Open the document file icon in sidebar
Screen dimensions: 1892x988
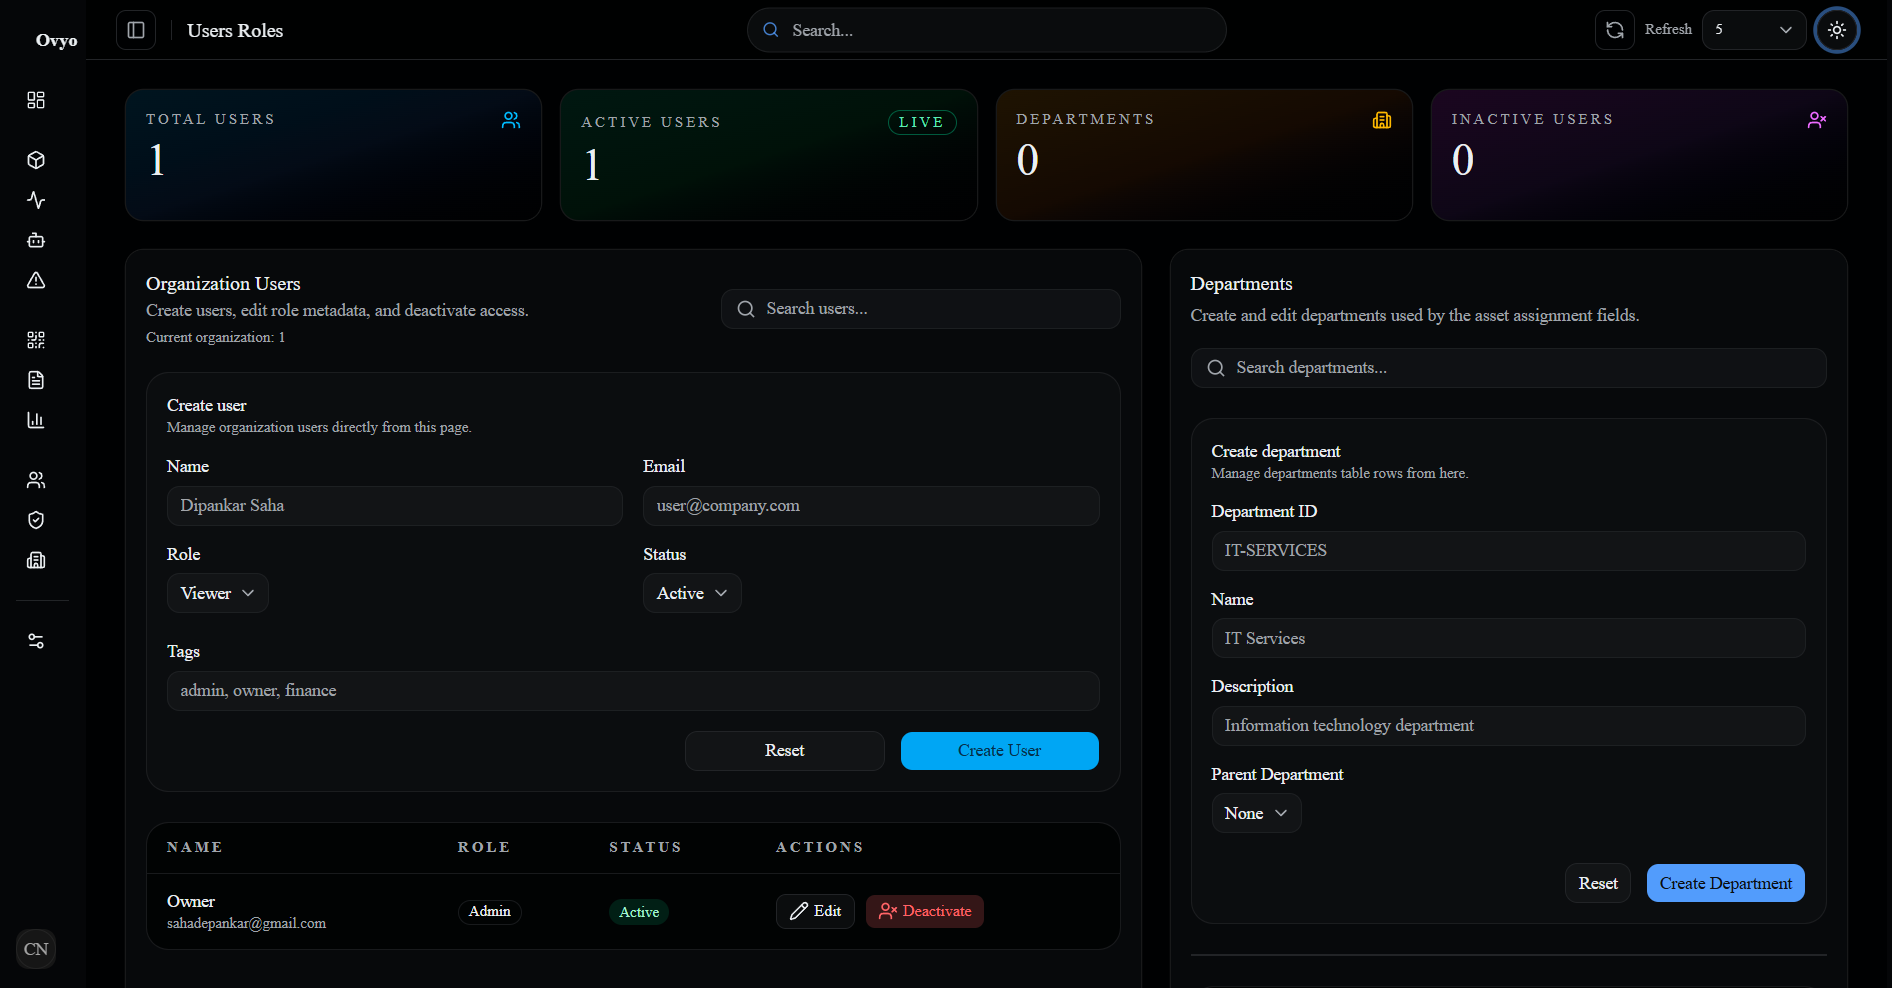(x=36, y=380)
